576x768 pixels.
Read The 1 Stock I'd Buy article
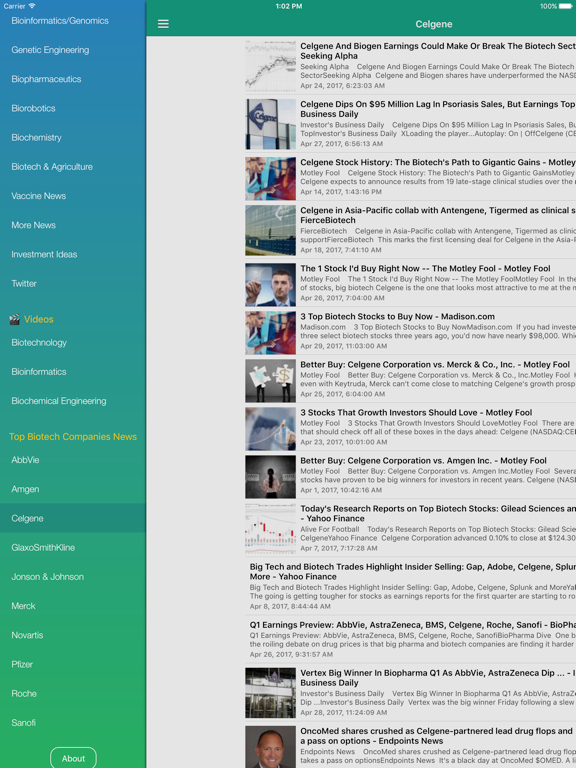click(x=410, y=283)
